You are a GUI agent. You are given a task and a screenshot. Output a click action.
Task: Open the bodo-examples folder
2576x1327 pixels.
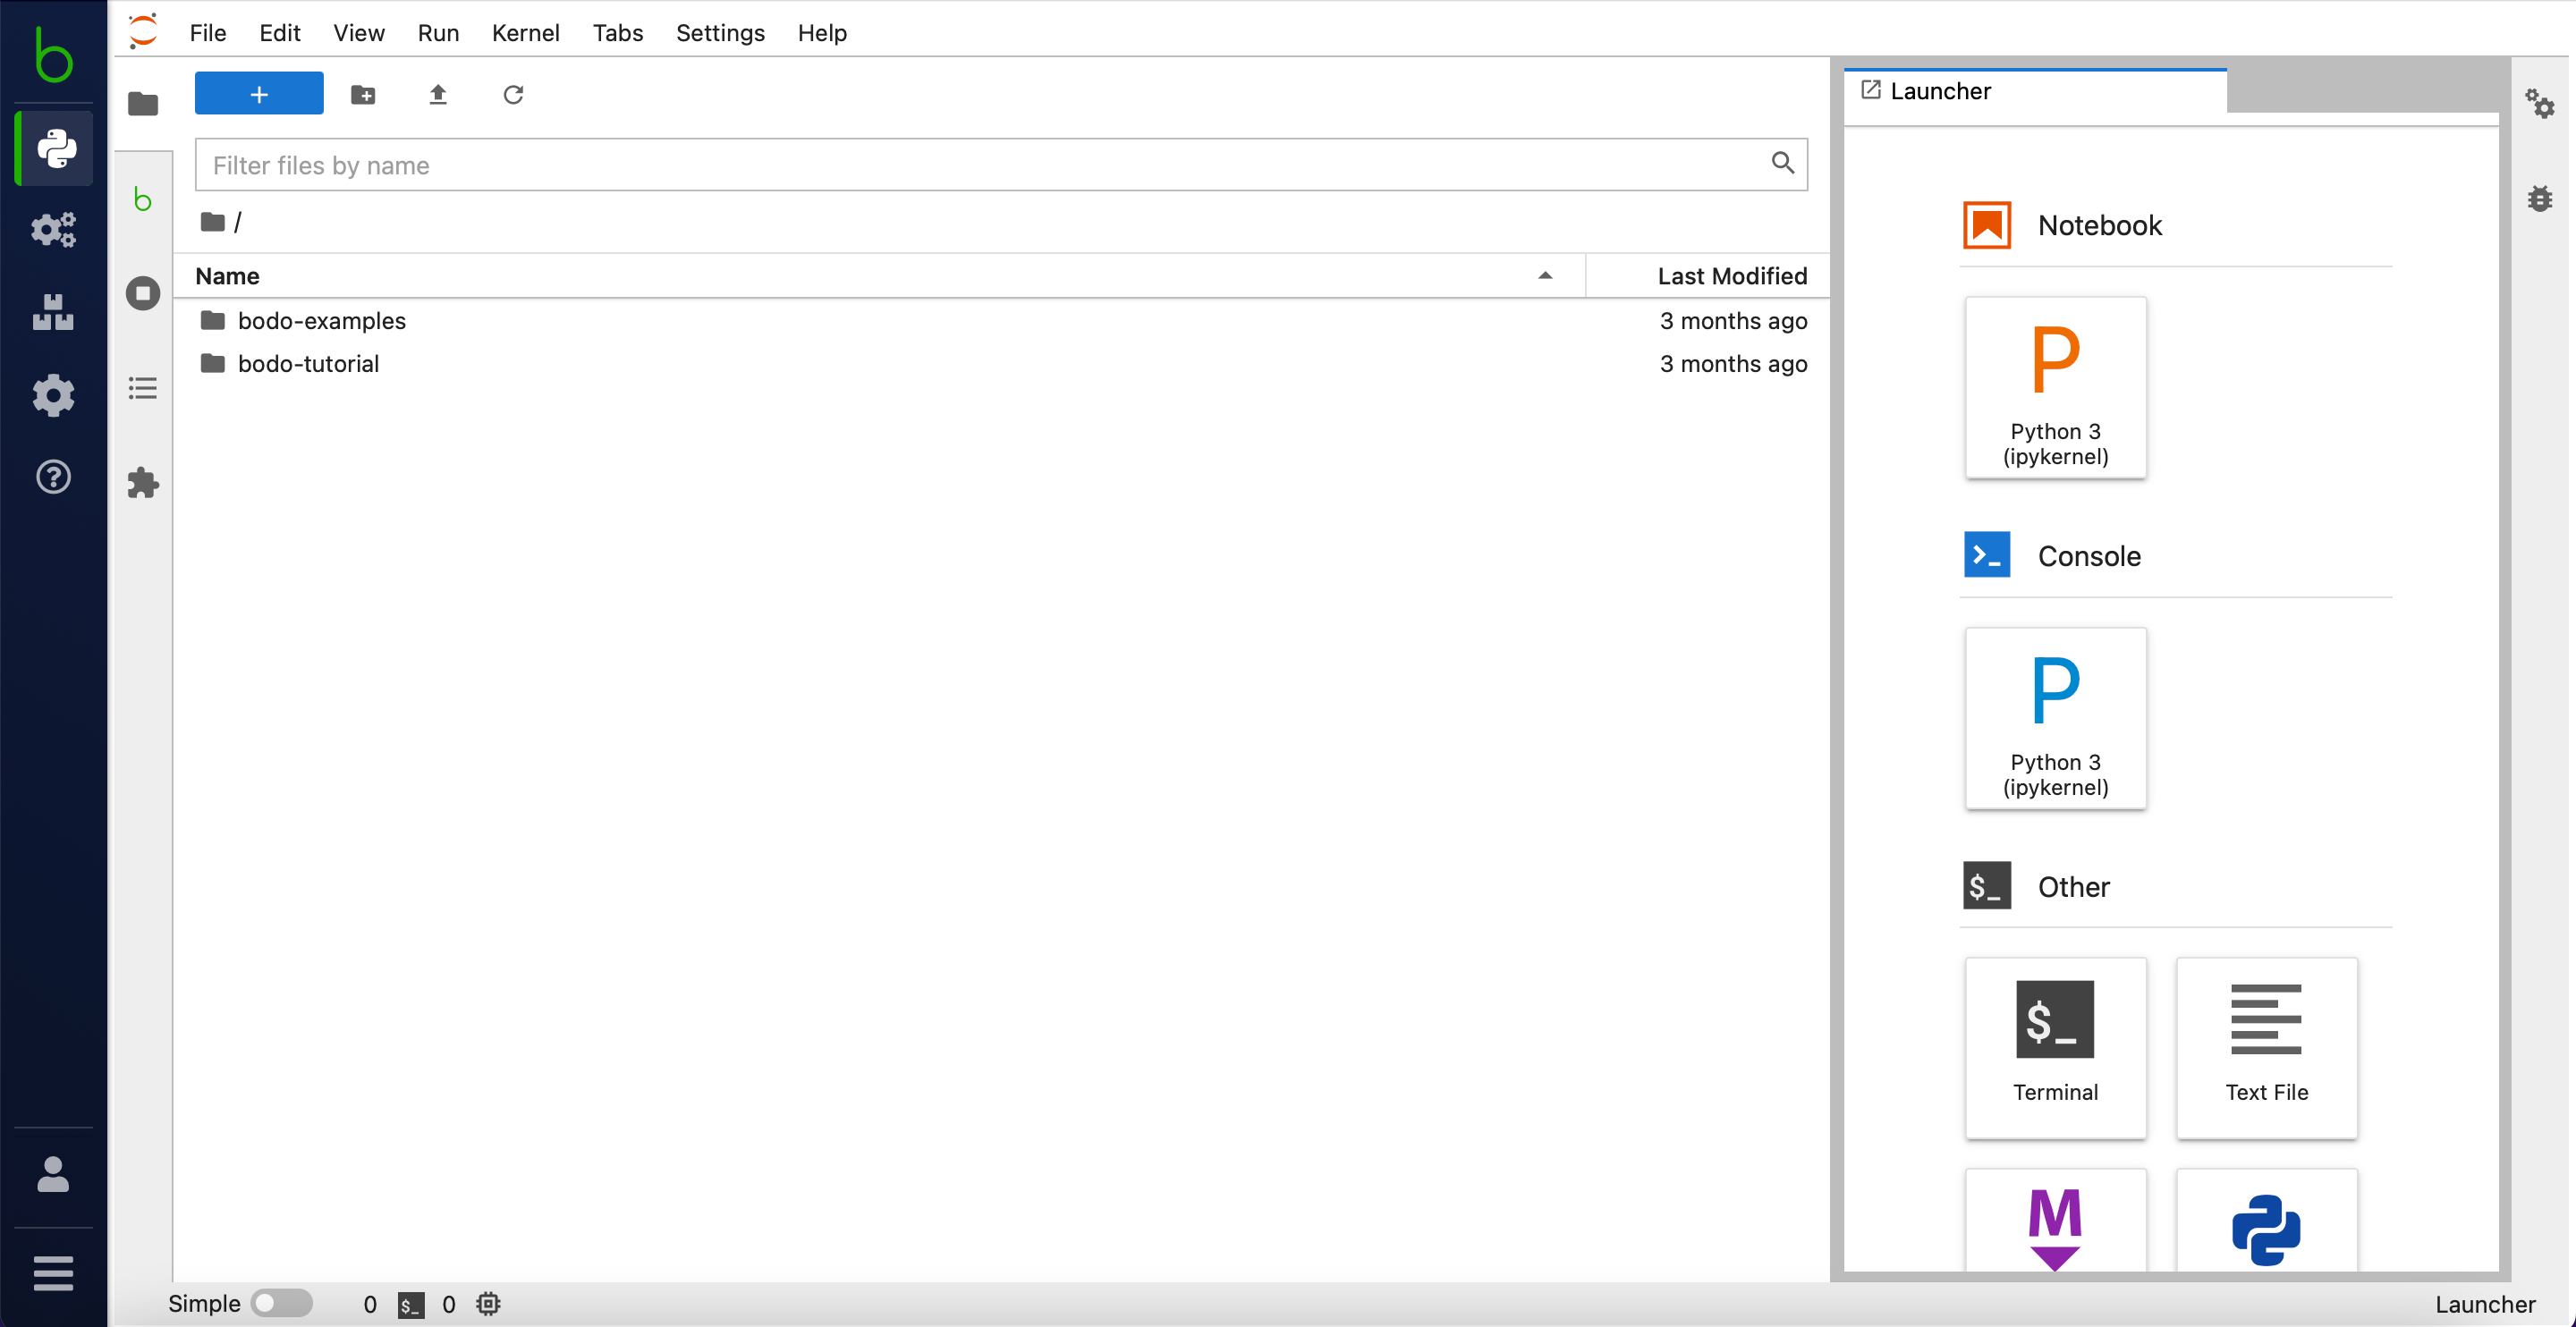(x=321, y=321)
